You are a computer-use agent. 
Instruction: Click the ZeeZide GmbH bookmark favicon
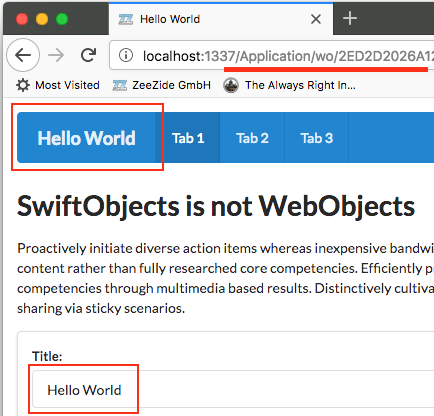[x=120, y=85]
